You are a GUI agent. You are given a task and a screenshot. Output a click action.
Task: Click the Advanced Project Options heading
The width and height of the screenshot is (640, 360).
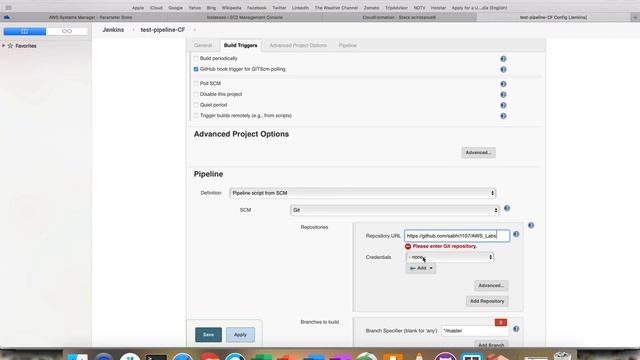241,134
